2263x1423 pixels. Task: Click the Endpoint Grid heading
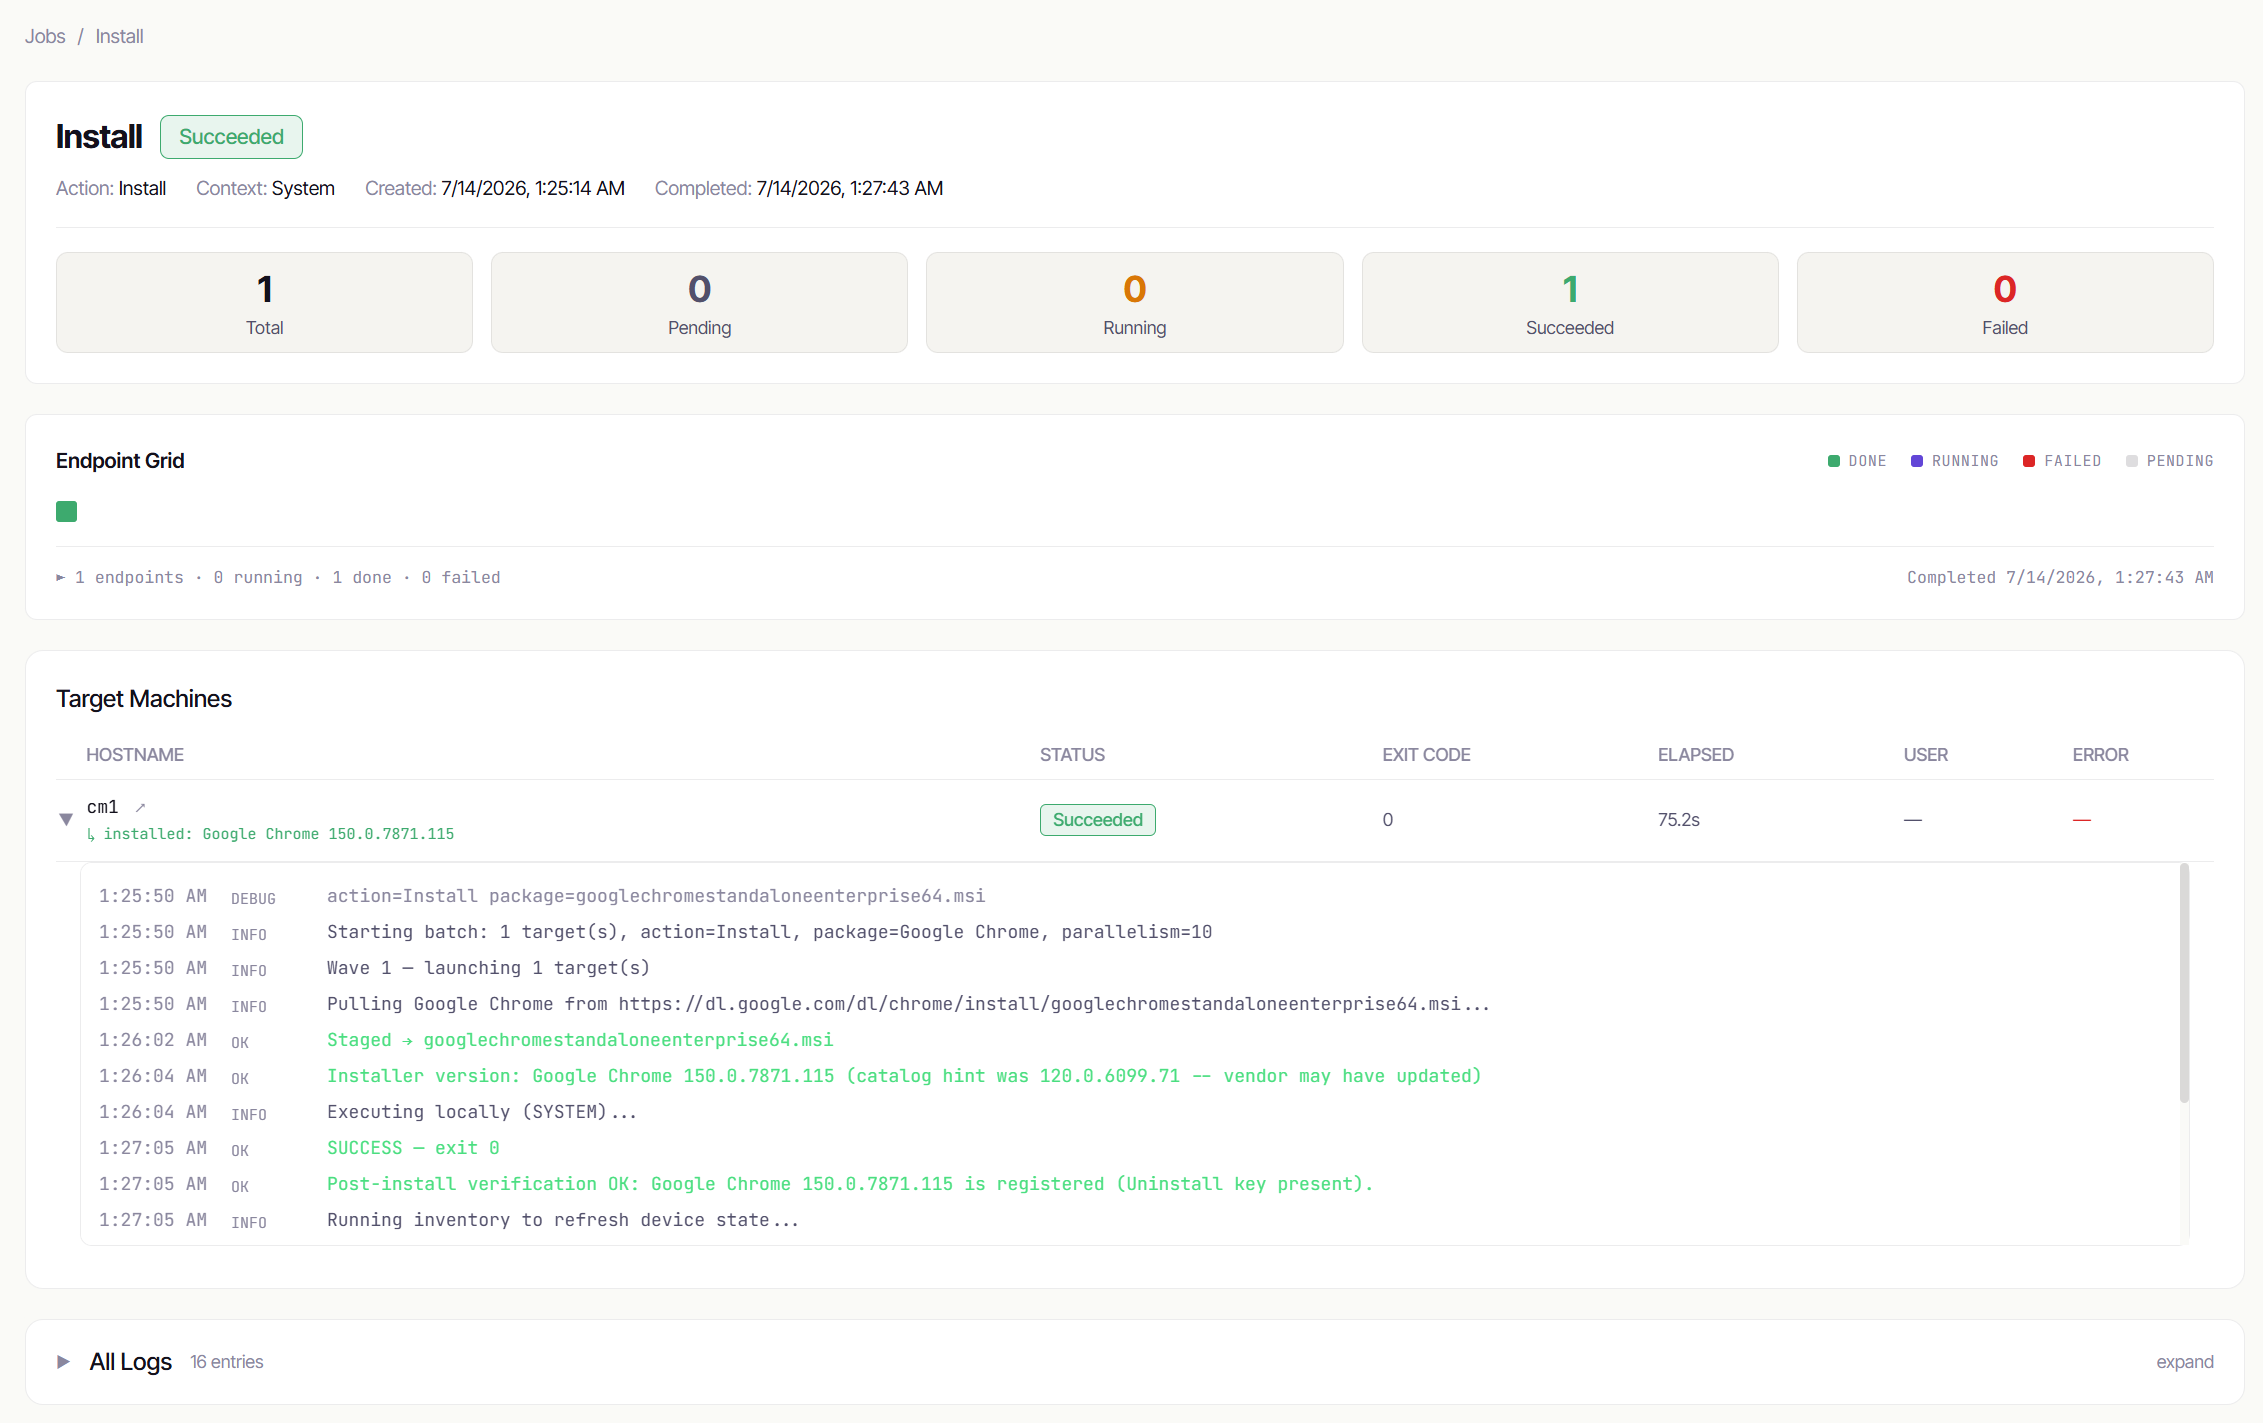(x=120, y=461)
